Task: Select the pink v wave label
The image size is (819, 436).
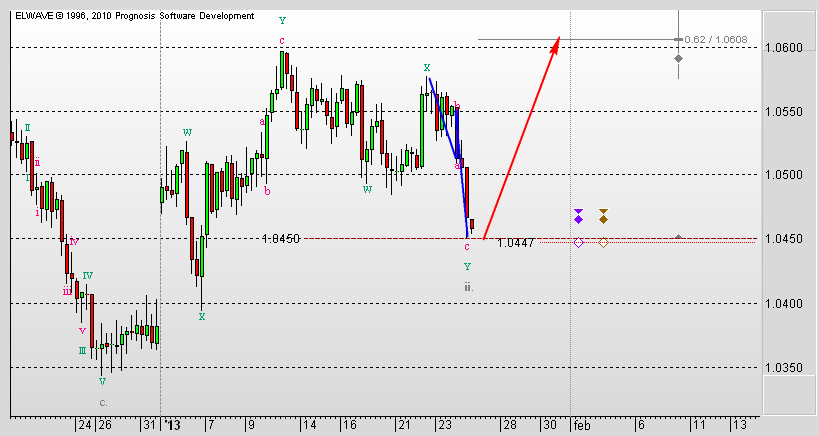Action: (x=82, y=330)
